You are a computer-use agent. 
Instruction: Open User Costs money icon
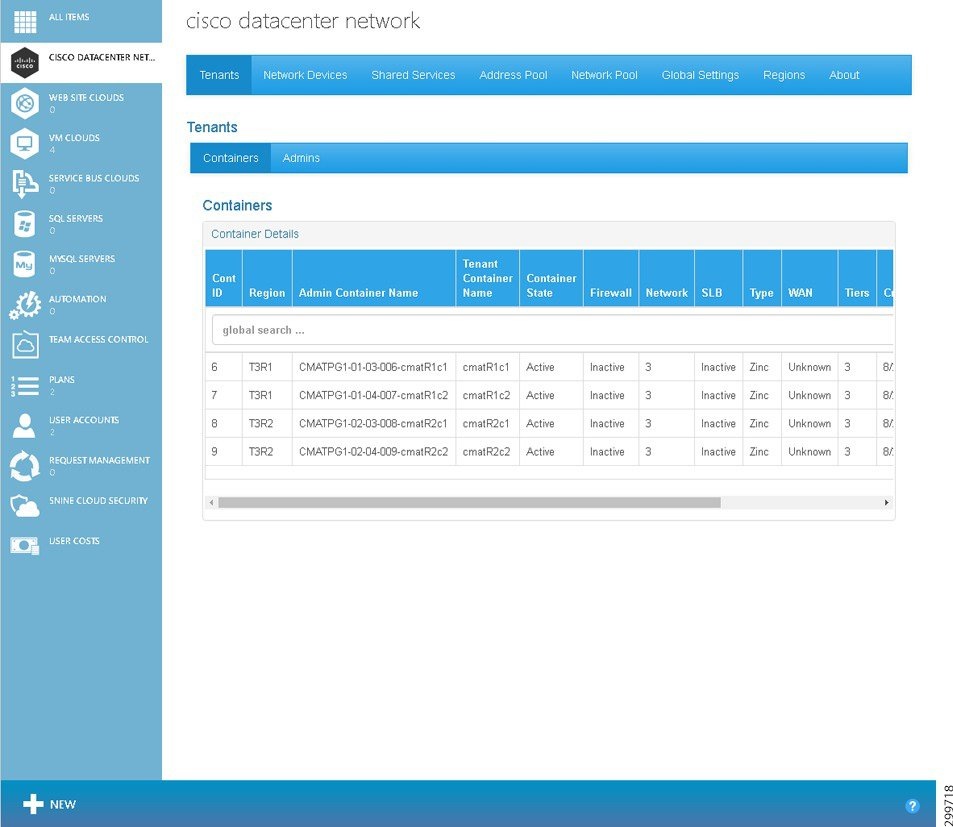click(25, 546)
